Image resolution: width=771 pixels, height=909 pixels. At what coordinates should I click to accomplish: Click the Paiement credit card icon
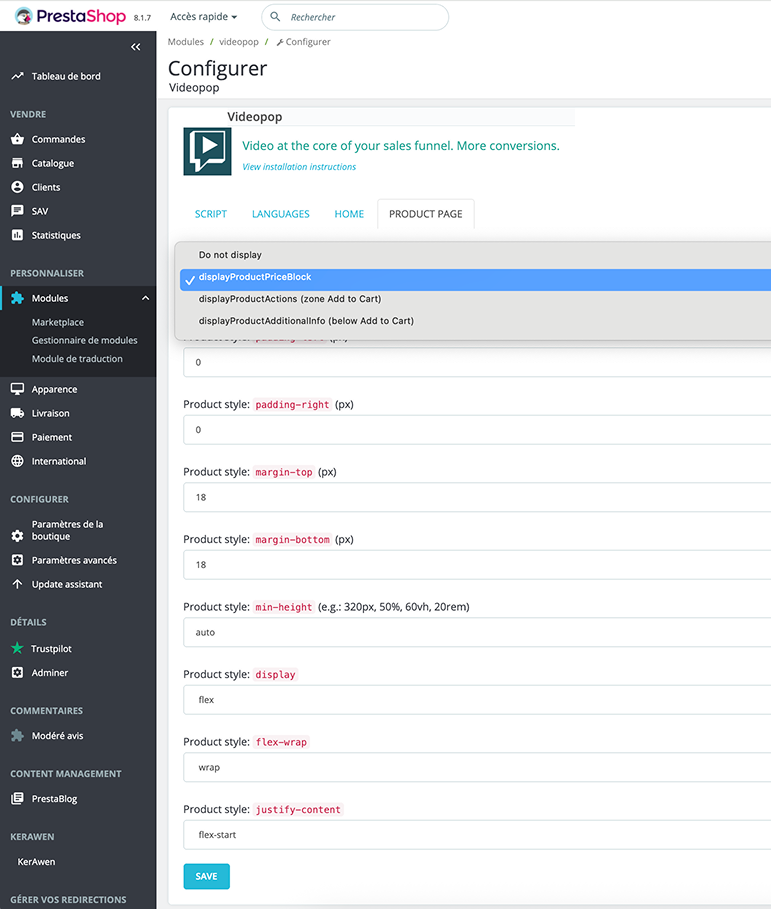(17, 437)
